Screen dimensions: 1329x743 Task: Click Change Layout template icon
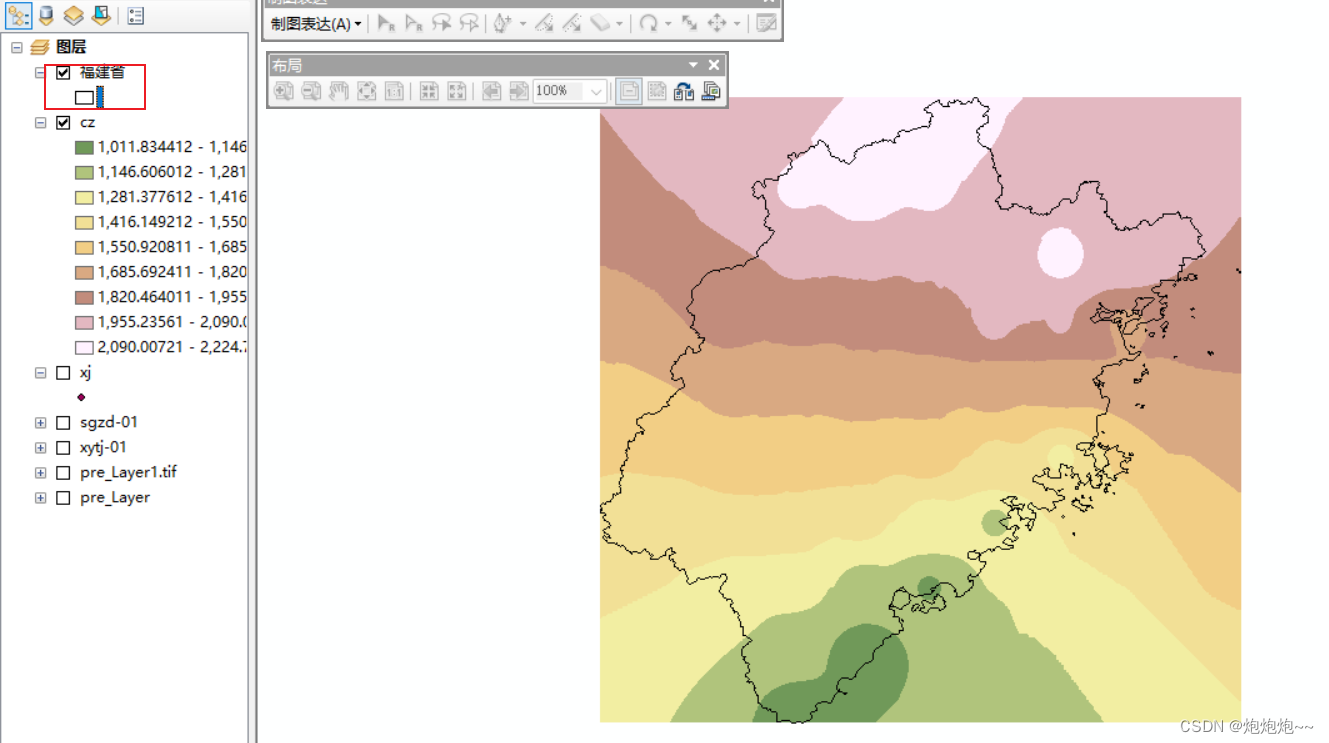coord(684,91)
